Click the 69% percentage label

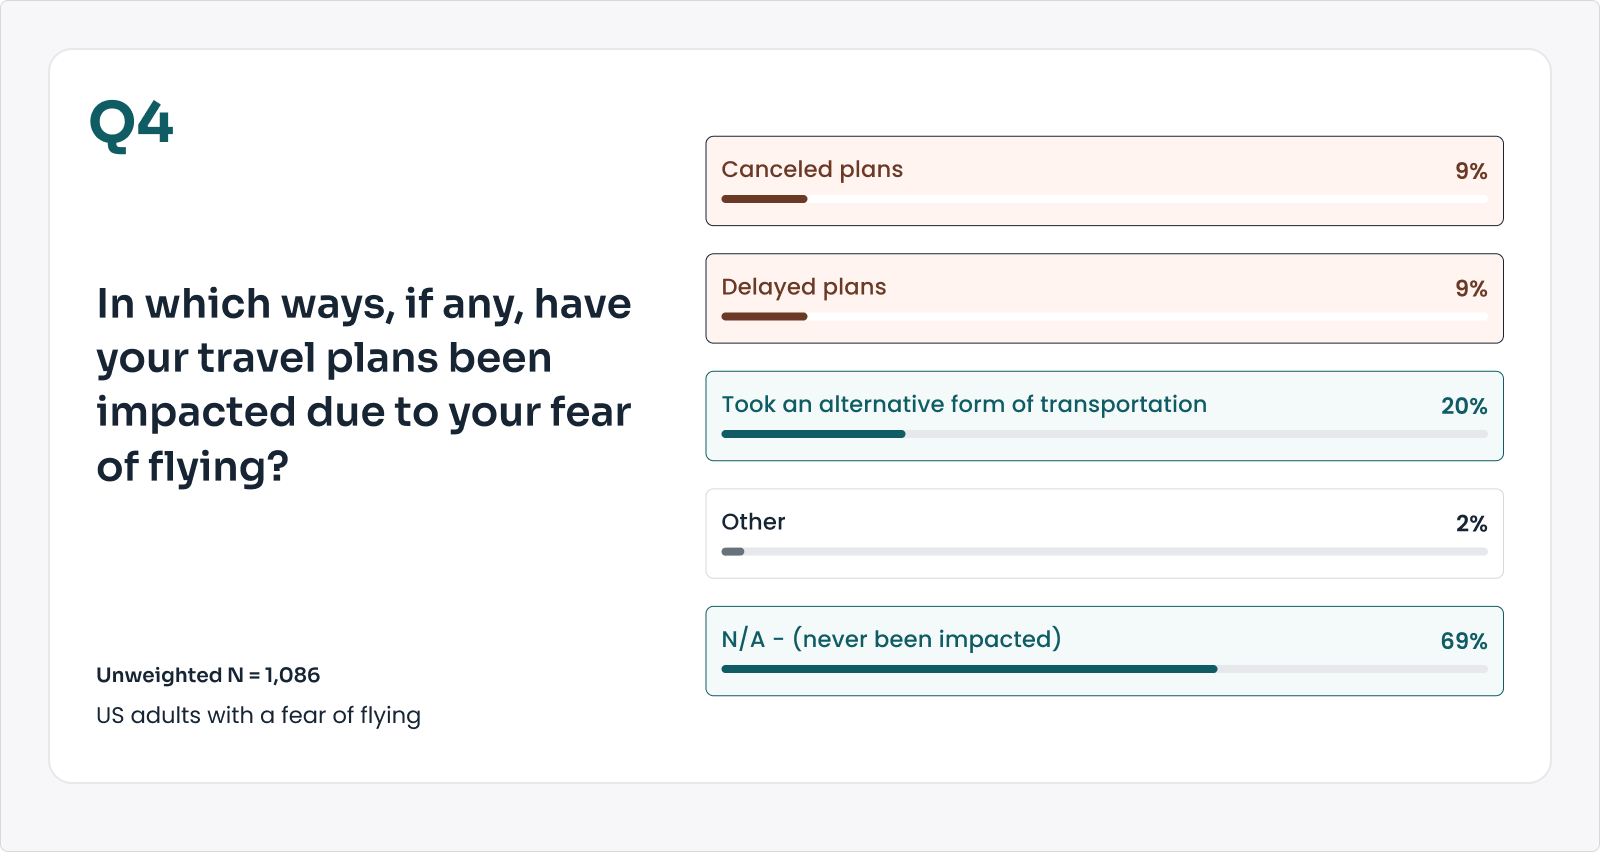[x=1463, y=641]
